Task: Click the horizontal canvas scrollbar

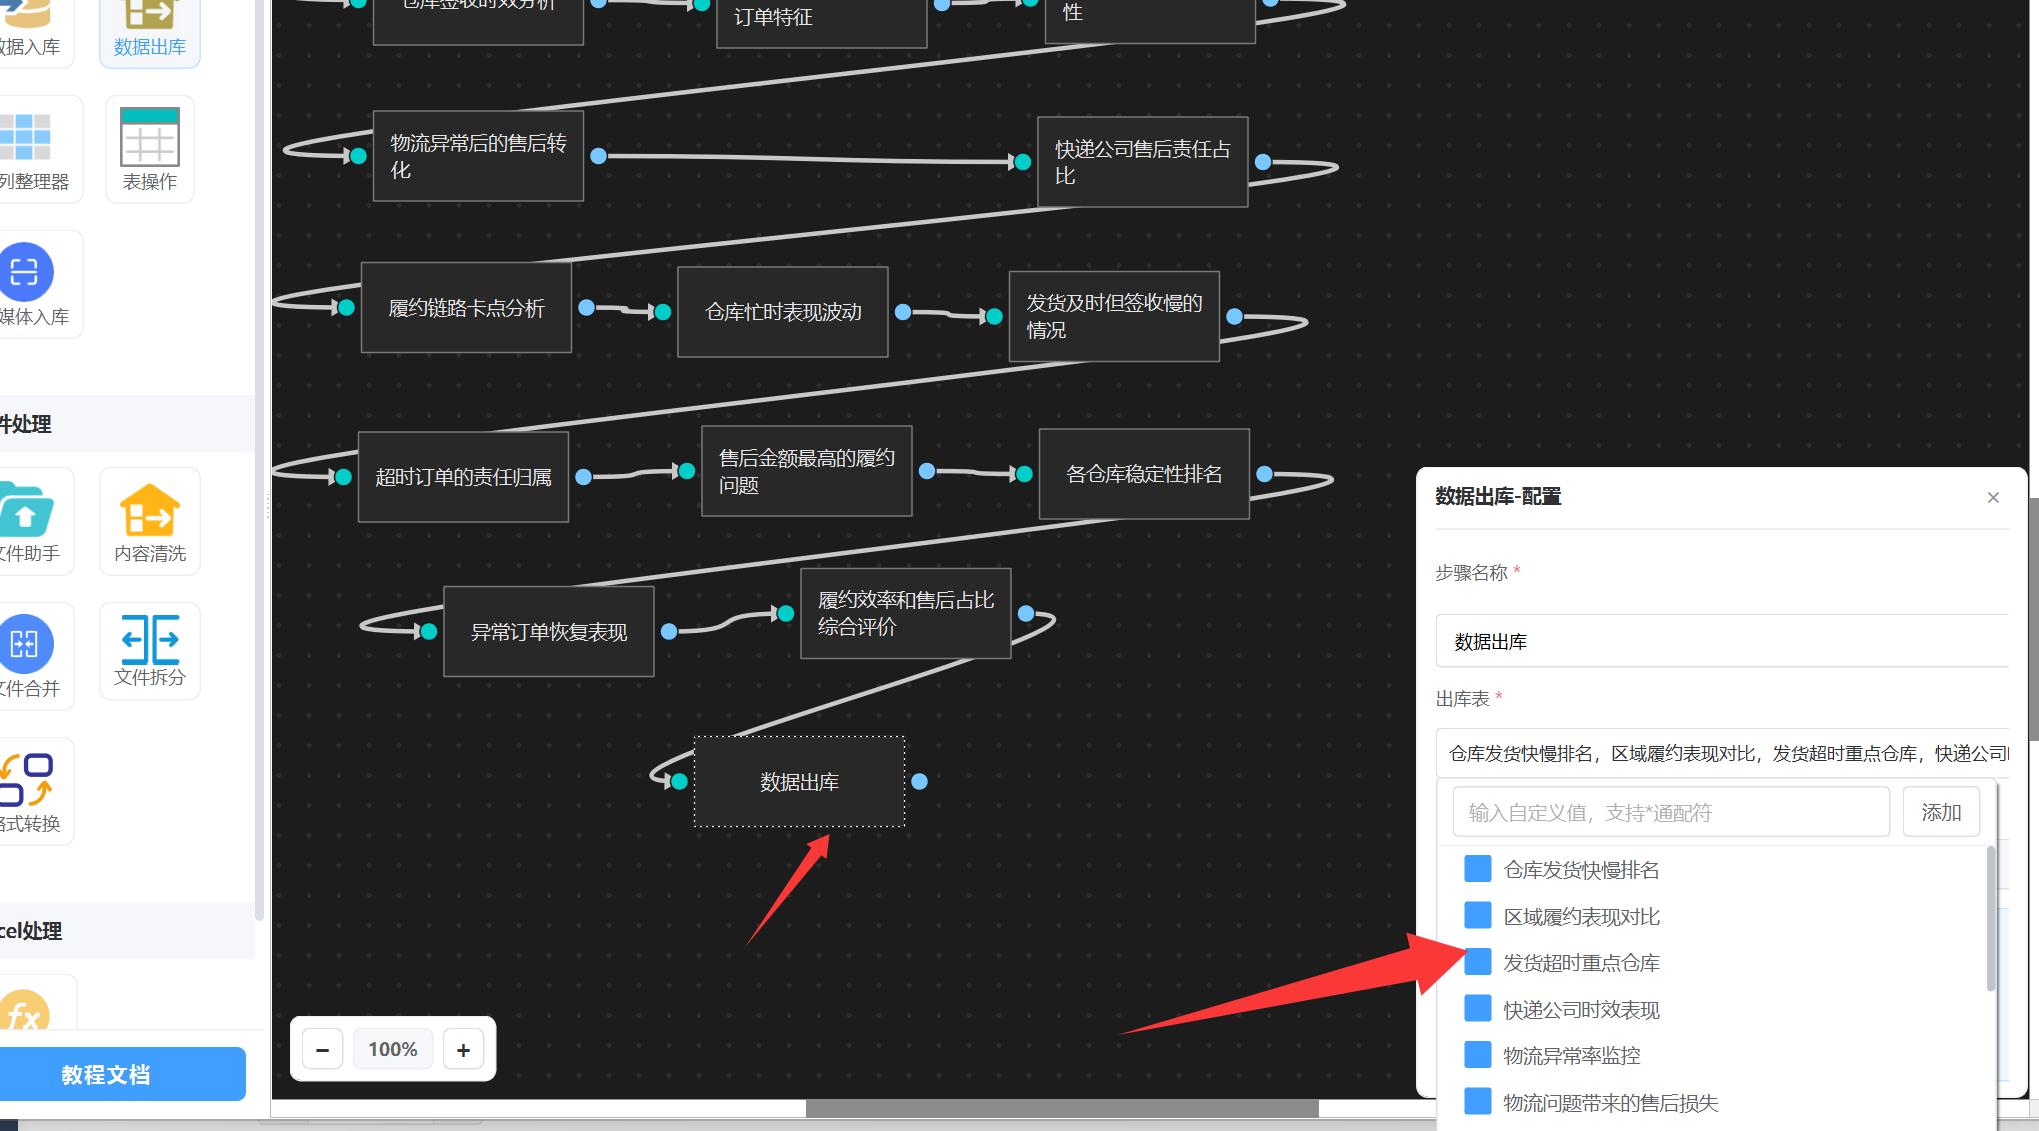Action: (x=1061, y=1108)
